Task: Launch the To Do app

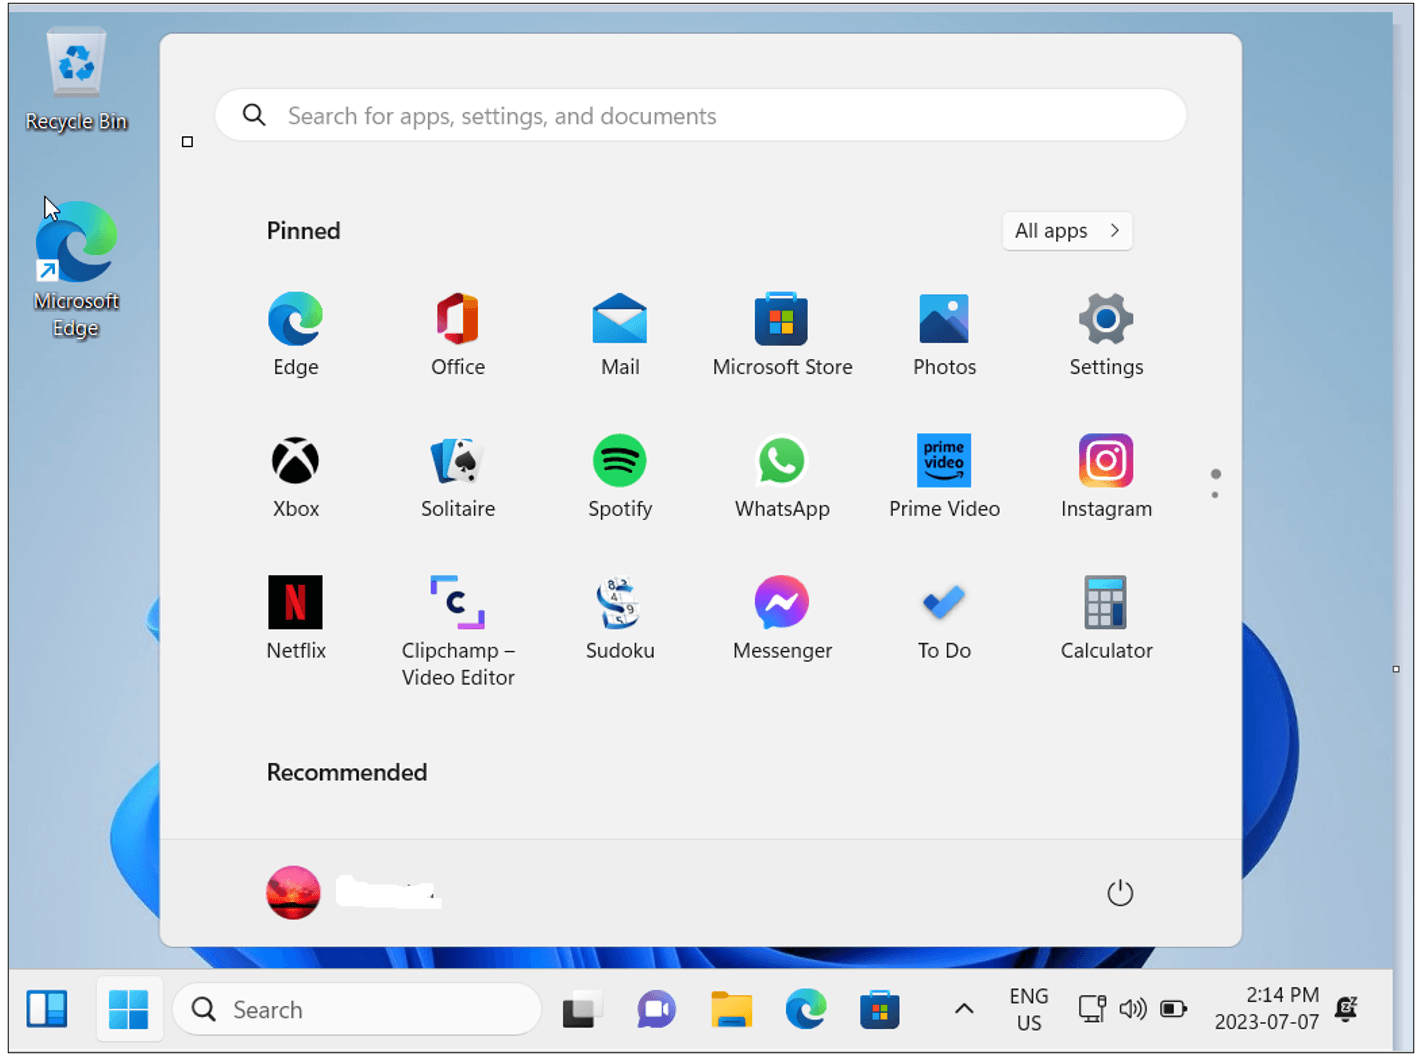Action: point(944,618)
